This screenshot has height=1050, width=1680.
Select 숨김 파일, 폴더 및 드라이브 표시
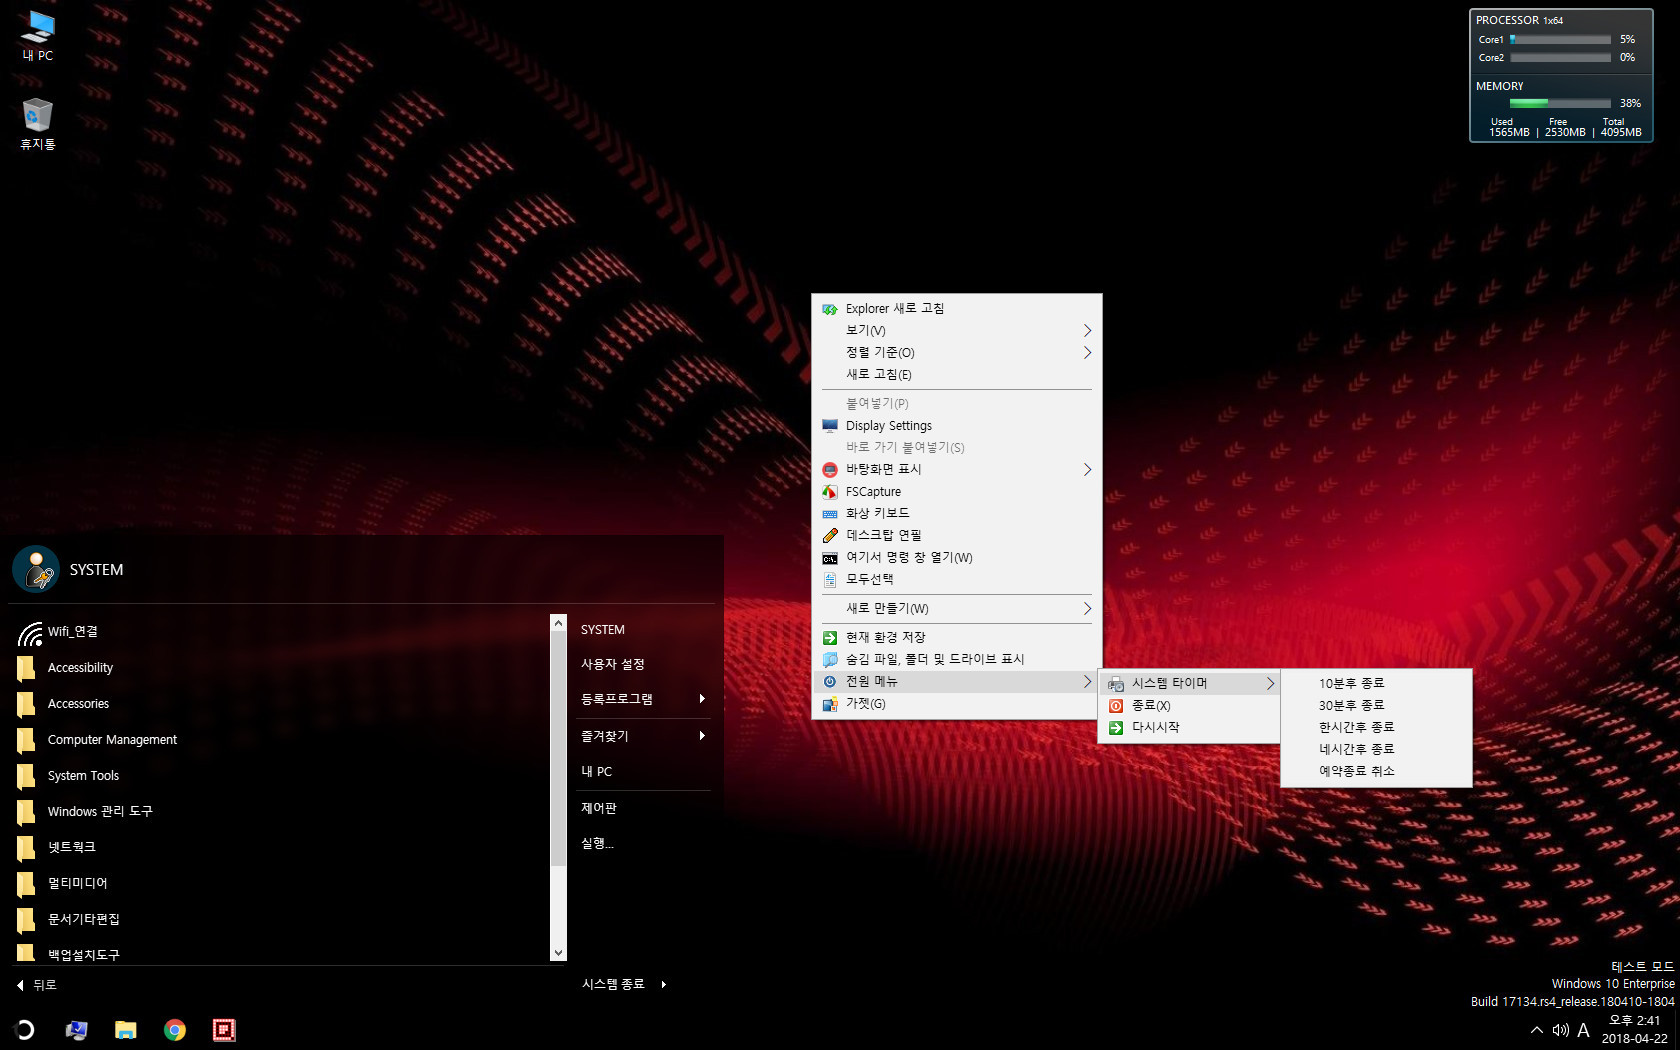956,660
